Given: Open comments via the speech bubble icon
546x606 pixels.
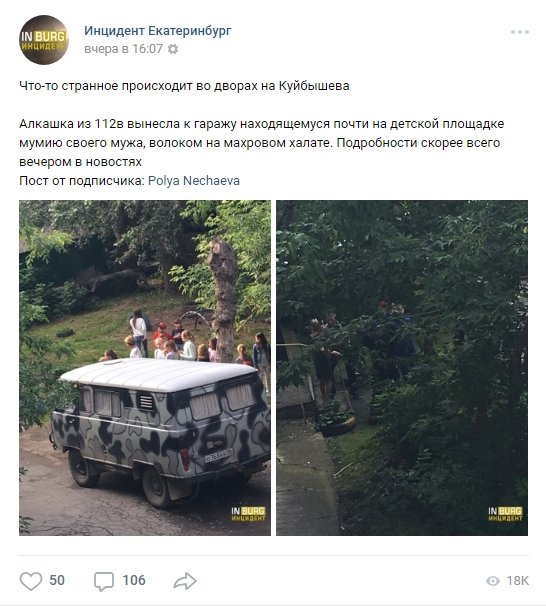Looking at the screenshot, I should pos(104,581).
